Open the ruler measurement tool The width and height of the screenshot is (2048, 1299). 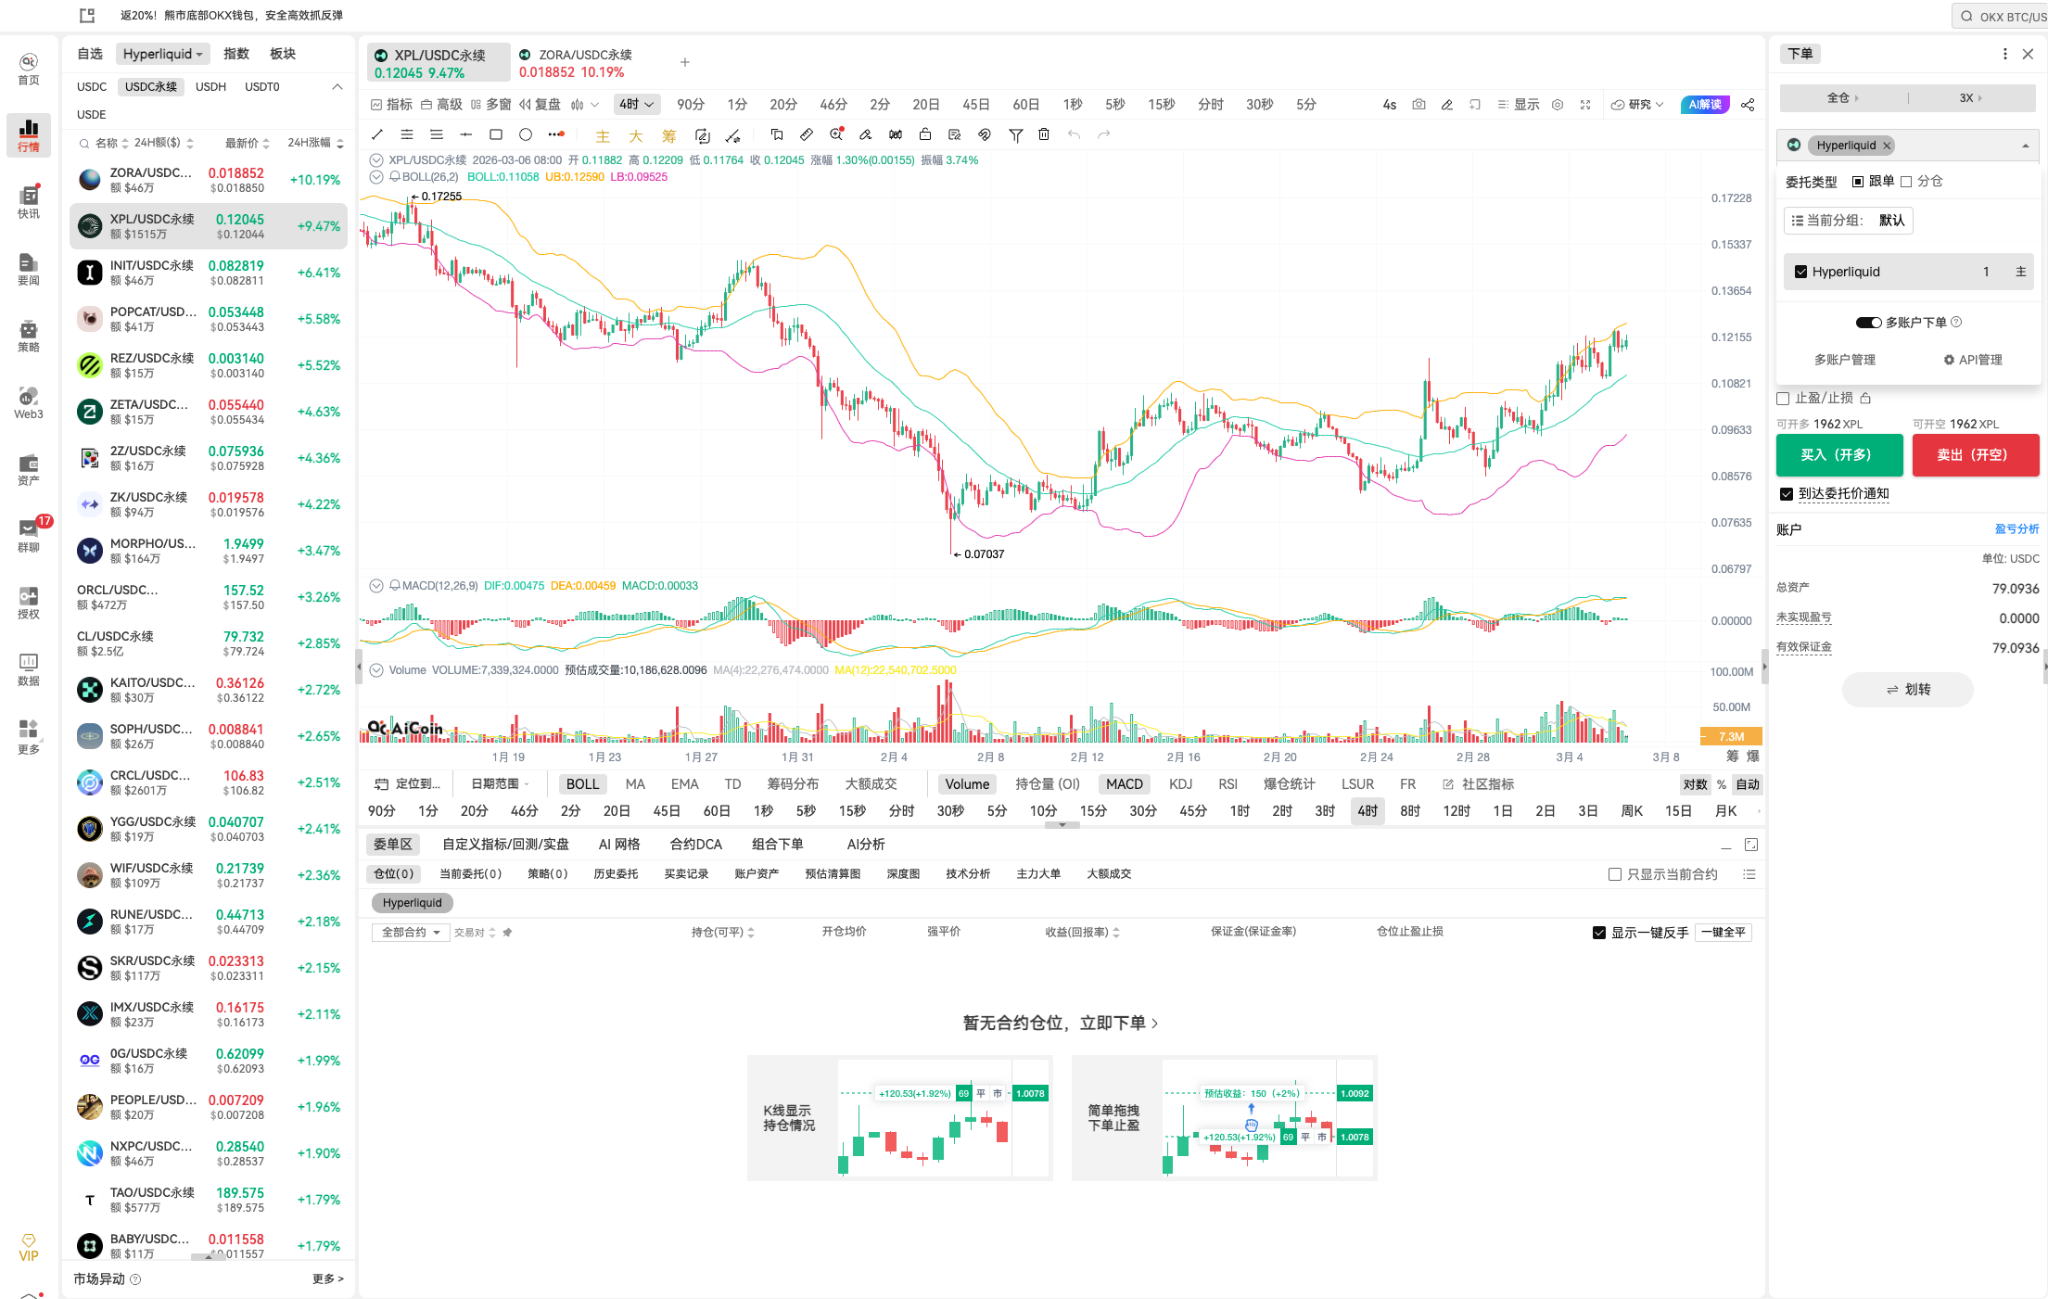(x=806, y=134)
